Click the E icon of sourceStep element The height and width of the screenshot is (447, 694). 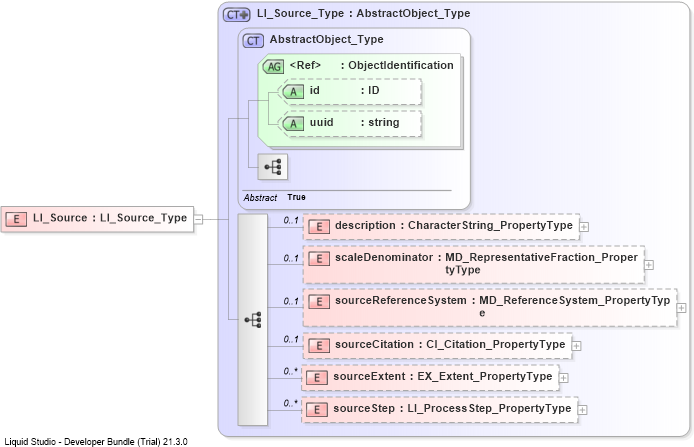[317, 409]
